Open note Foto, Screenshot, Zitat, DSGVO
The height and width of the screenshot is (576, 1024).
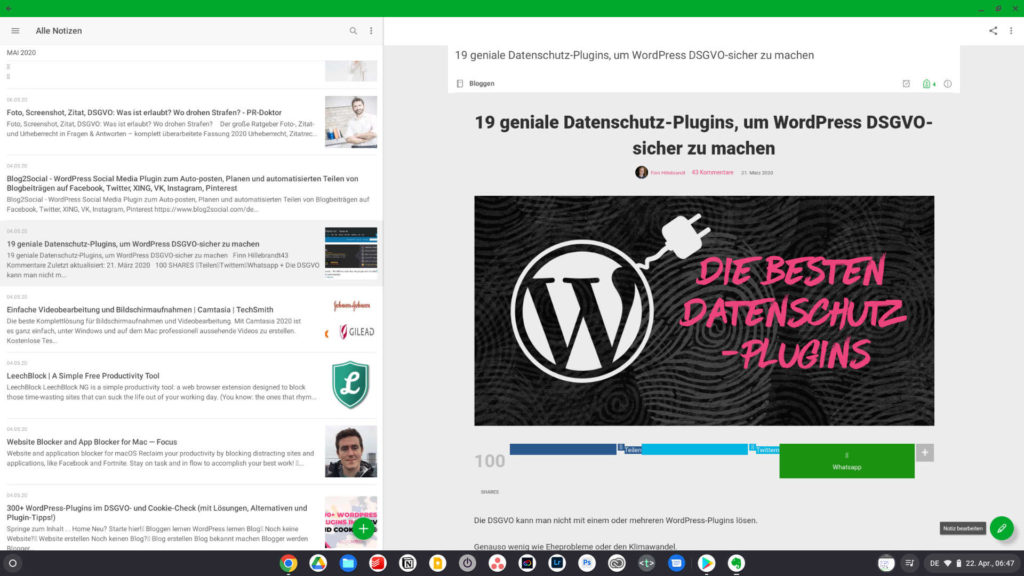pos(191,121)
